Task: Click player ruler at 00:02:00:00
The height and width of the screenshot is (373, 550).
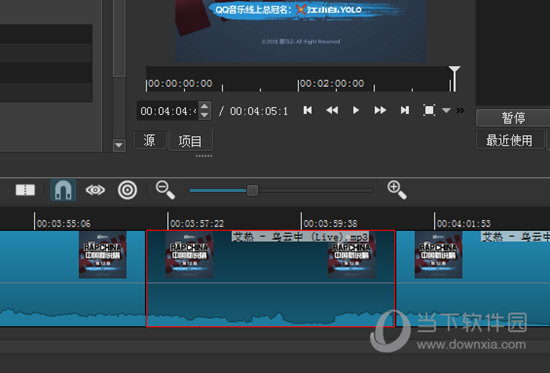Action: pos(332,84)
